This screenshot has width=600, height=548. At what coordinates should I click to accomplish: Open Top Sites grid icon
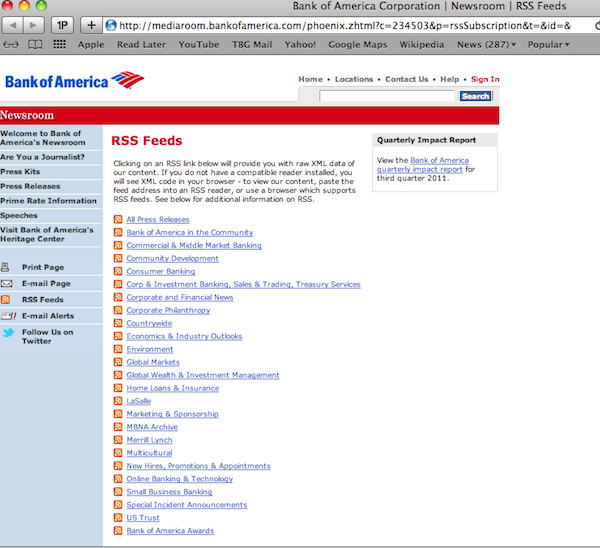click(x=59, y=44)
